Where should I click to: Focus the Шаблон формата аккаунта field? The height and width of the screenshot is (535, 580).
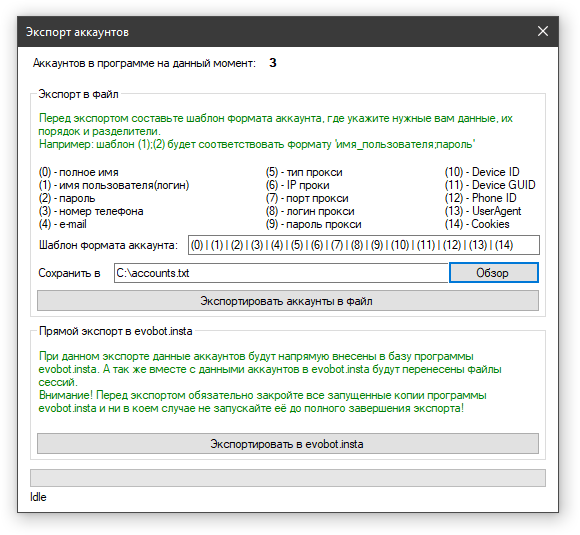coord(364,245)
